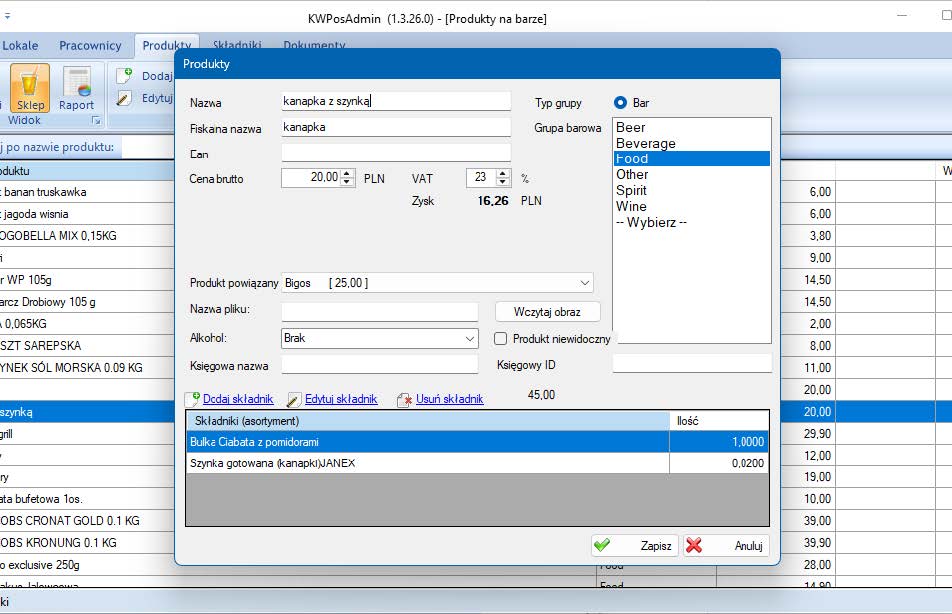Image resolution: width=952 pixels, height=614 pixels.
Task: Click the Wczytaj obraz button
Action: point(547,312)
